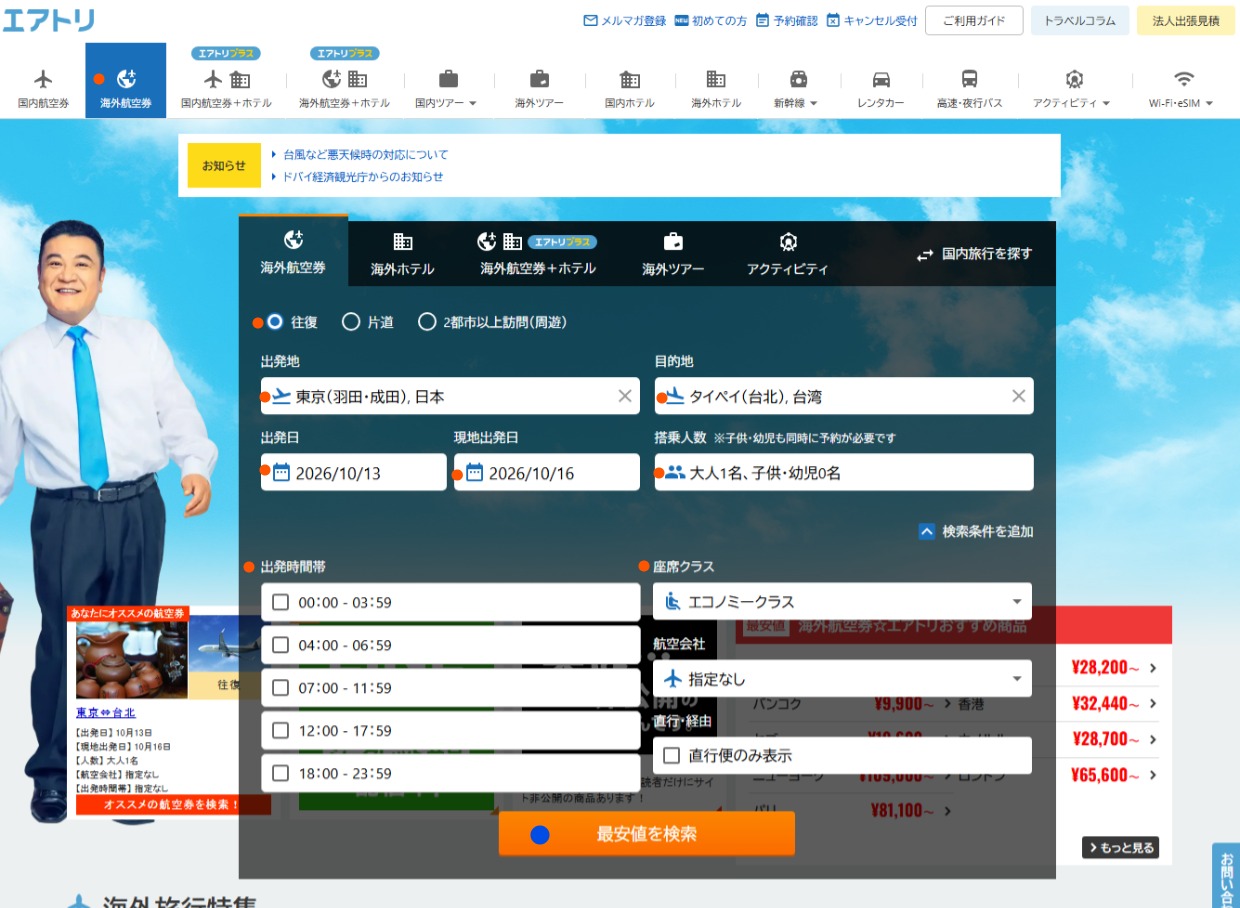Switch to 海外ツアー search tab
The image size is (1240, 908).
(673, 253)
